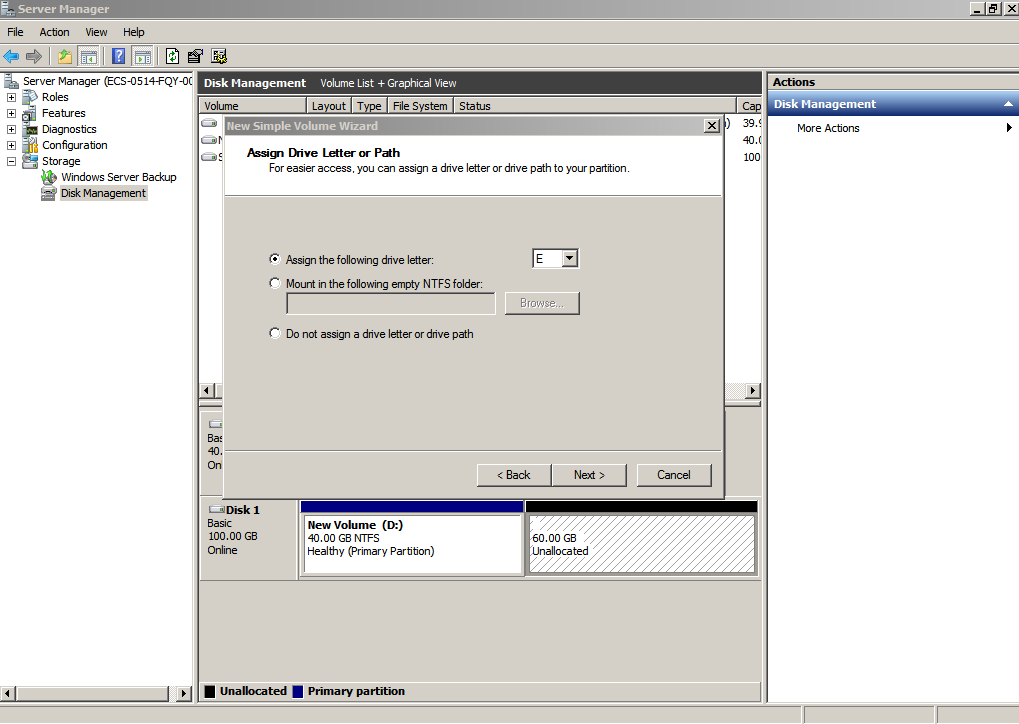This screenshot has height=724, width=1019.
Task: Click the first volume's drive icon in list
Action: (x=209, y=123)
